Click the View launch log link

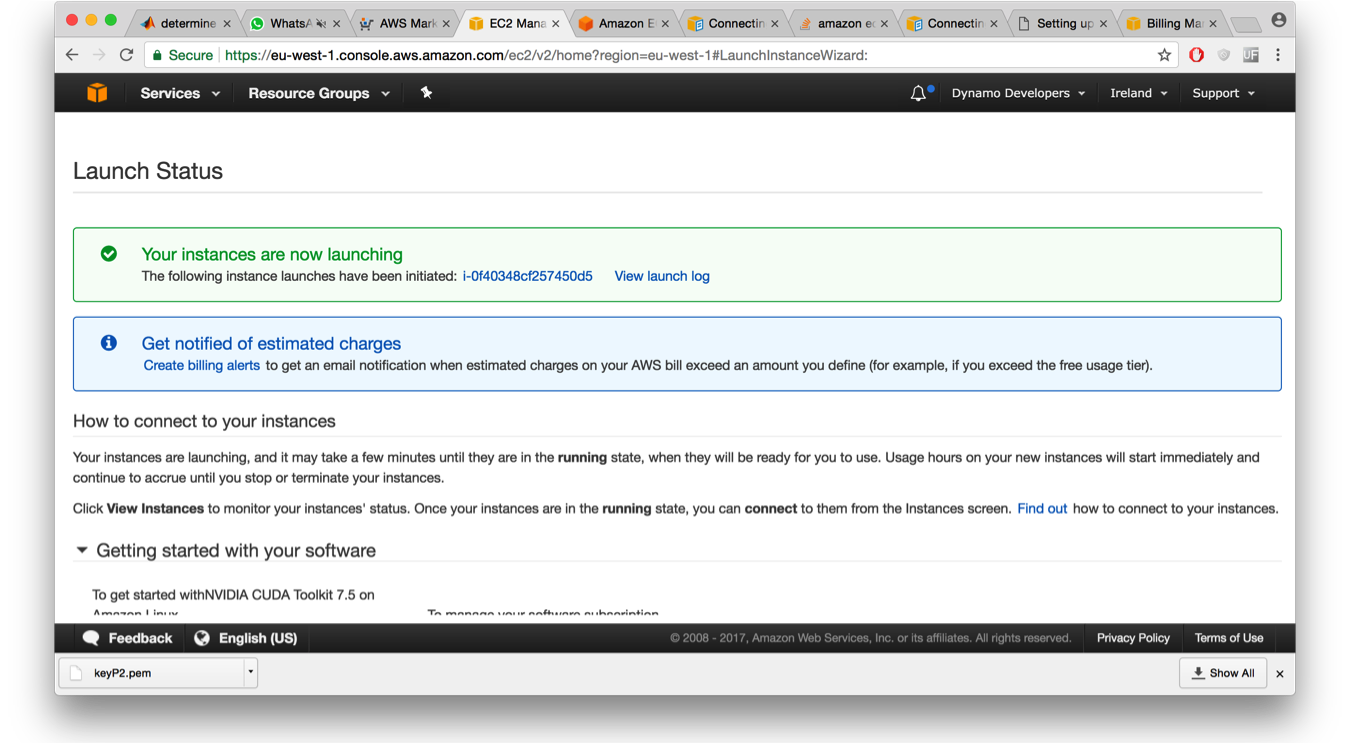pos(662,276)
